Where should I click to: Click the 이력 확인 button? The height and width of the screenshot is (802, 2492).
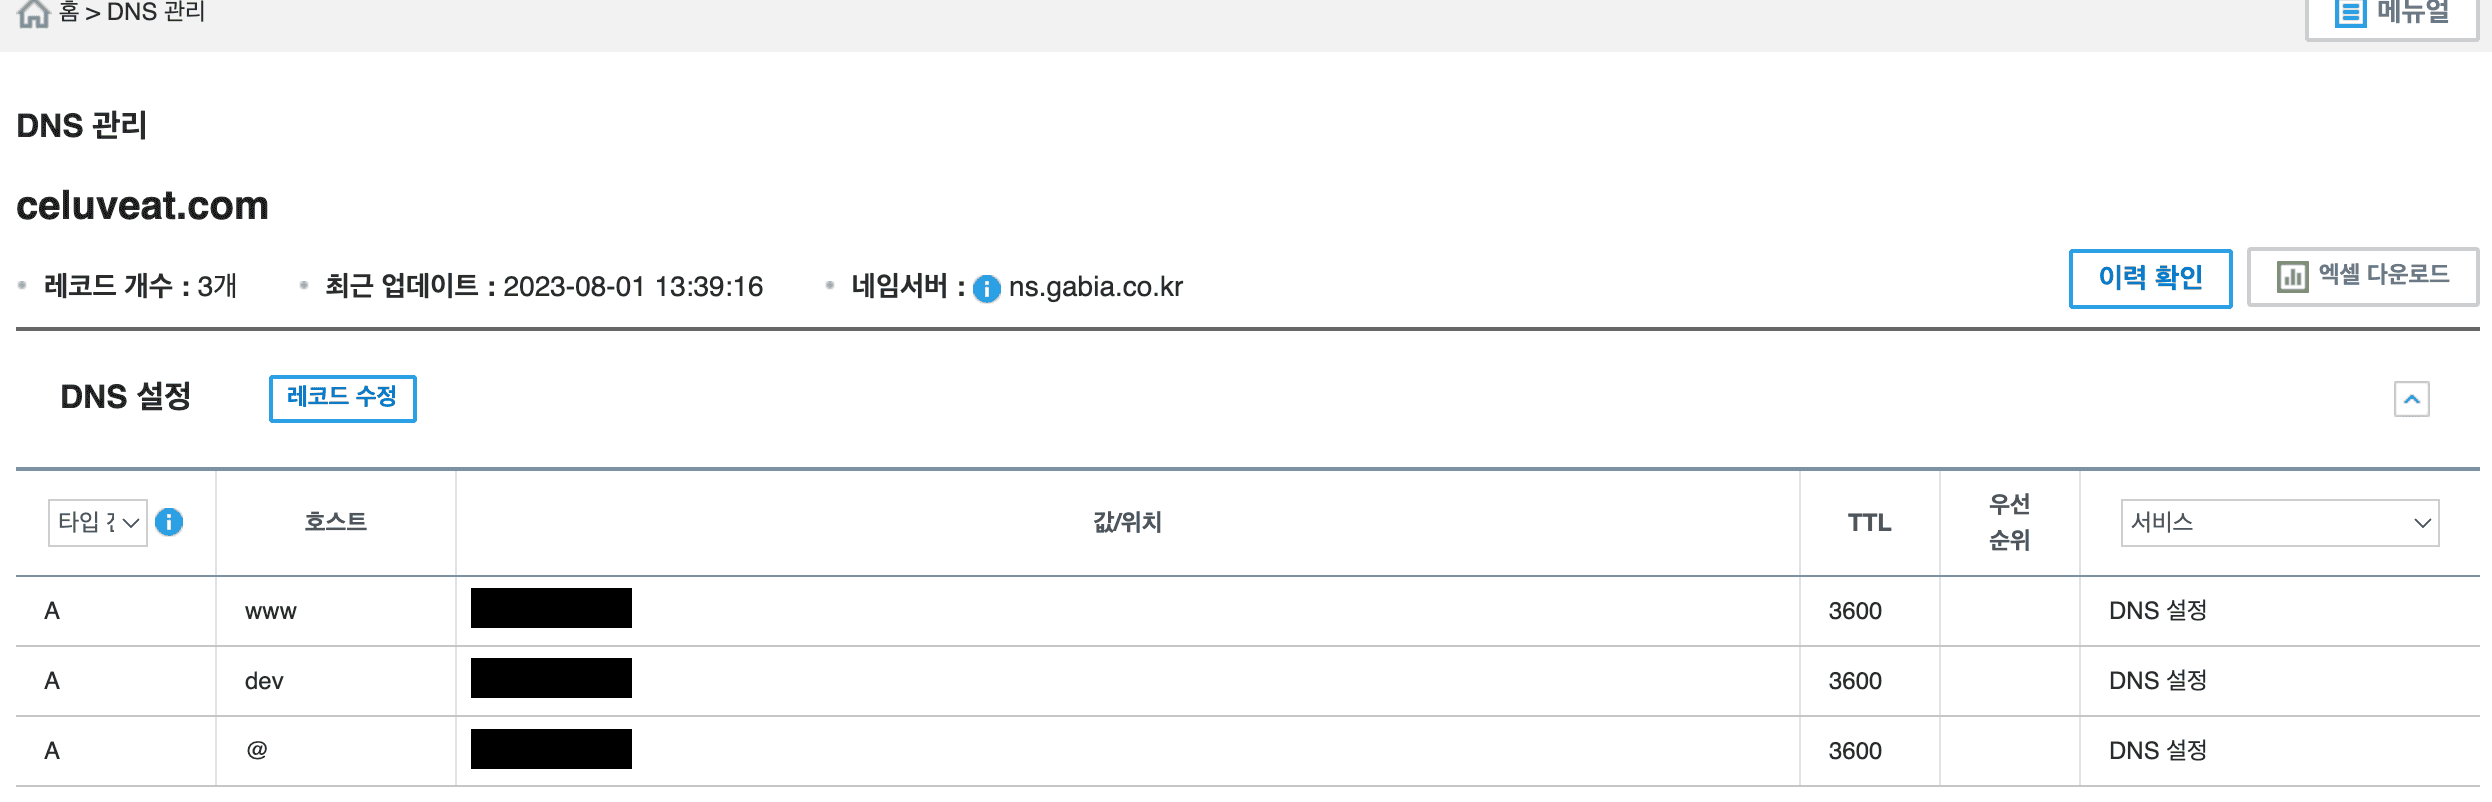(x=2150, y=278)
